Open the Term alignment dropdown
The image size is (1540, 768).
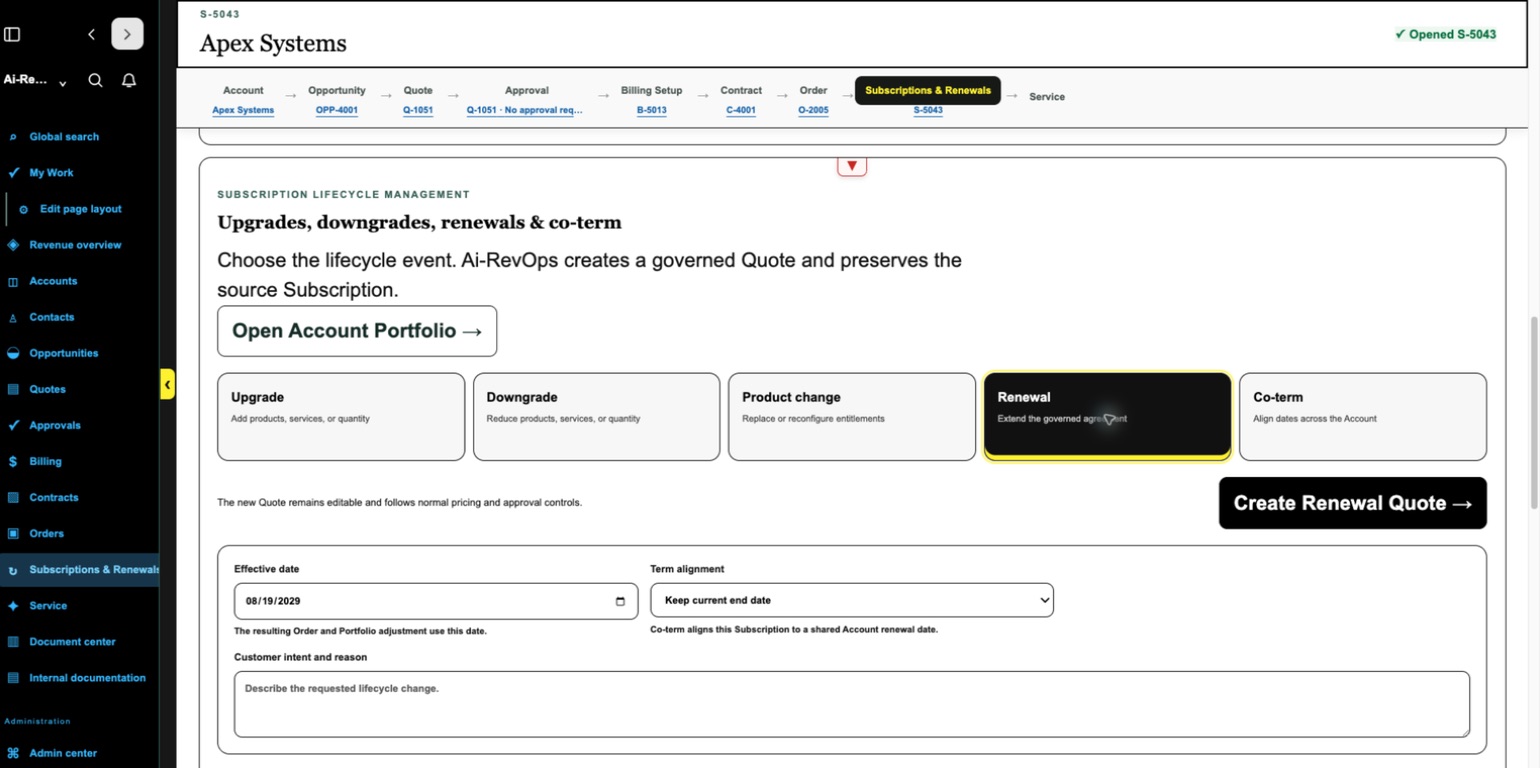tap(852, 600)
